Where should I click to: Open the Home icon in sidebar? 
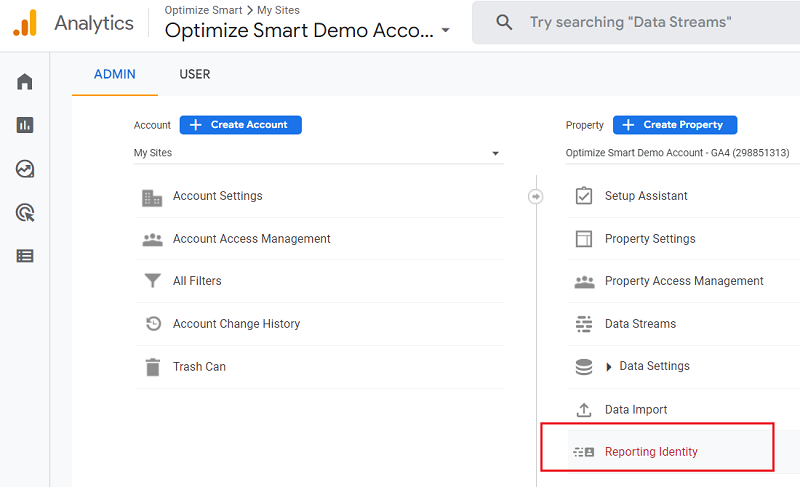tap(24, 82)
